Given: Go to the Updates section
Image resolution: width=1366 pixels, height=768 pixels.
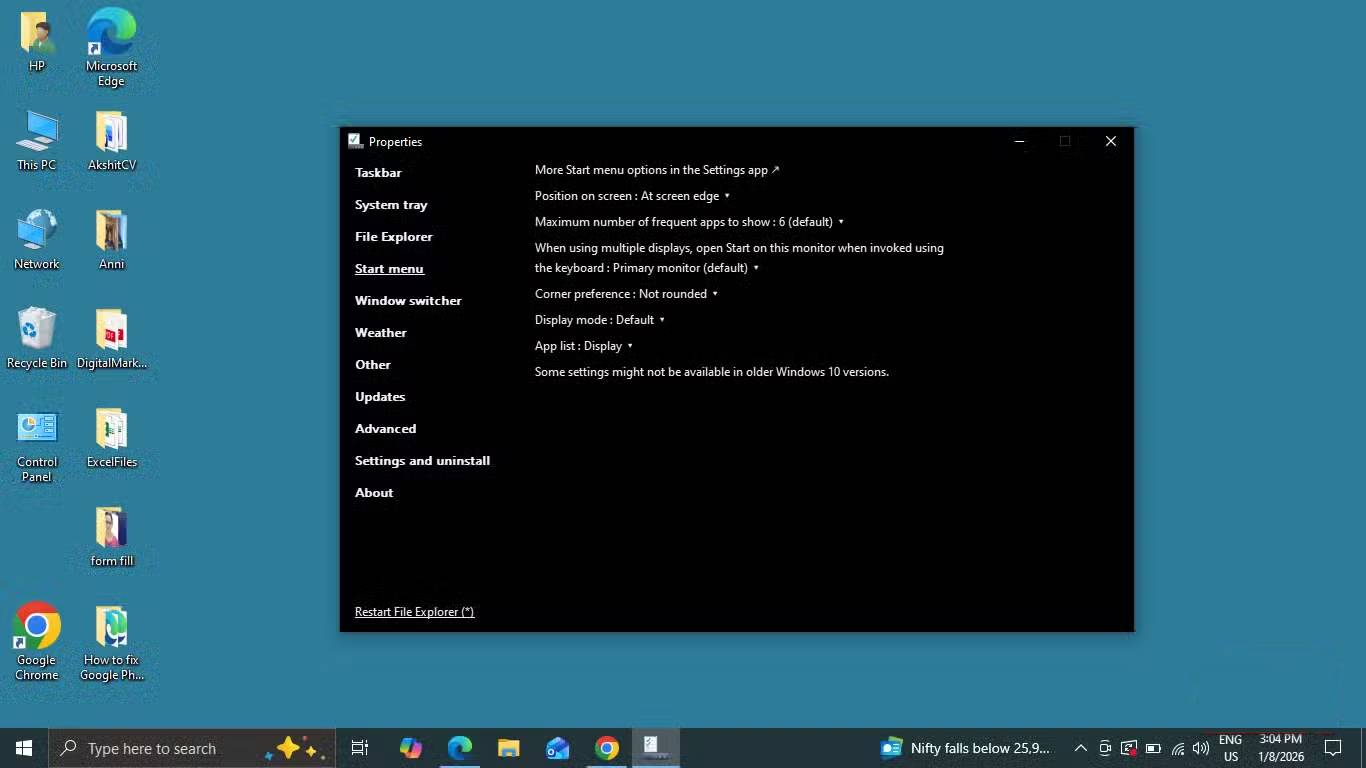Looking at the screenshot, I should coord(380,397).
